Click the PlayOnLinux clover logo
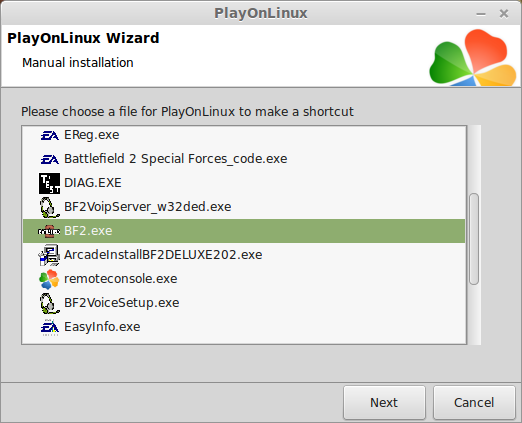This screenshot has width=522, height=423. pos(473,57)
